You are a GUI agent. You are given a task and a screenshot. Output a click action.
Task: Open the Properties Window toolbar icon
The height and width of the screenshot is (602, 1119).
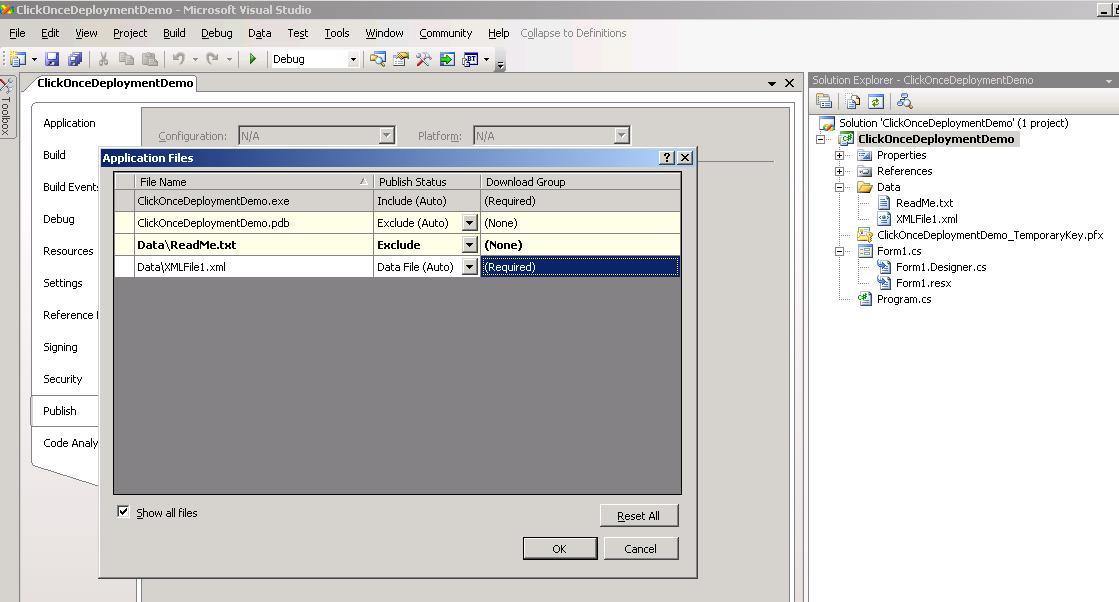[400, 59]
